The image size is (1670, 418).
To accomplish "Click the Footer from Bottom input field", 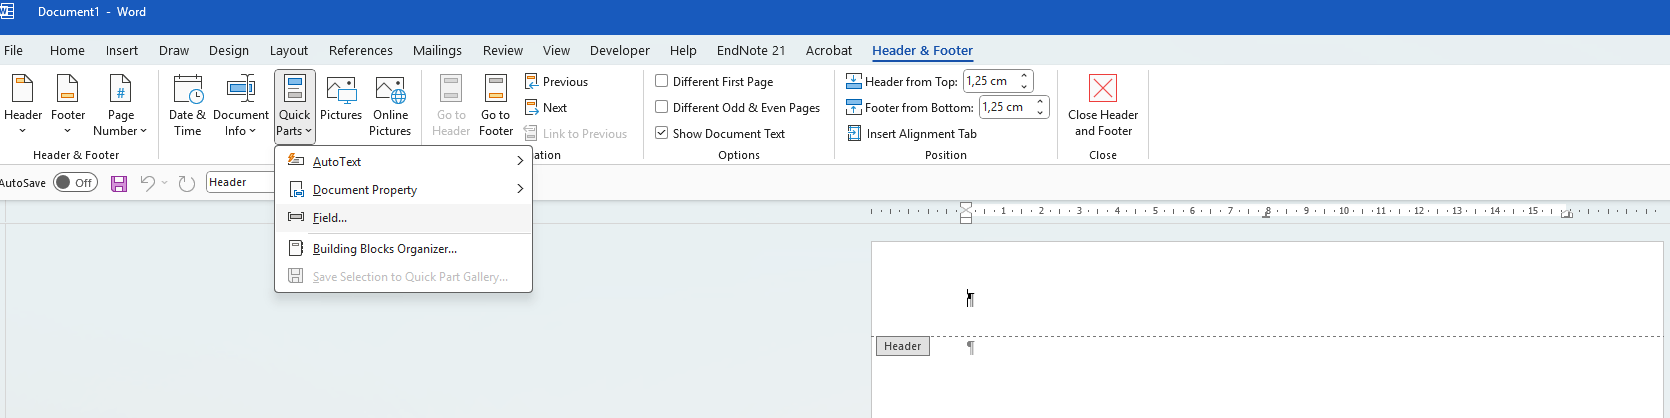I will (x=1005, y=107).
